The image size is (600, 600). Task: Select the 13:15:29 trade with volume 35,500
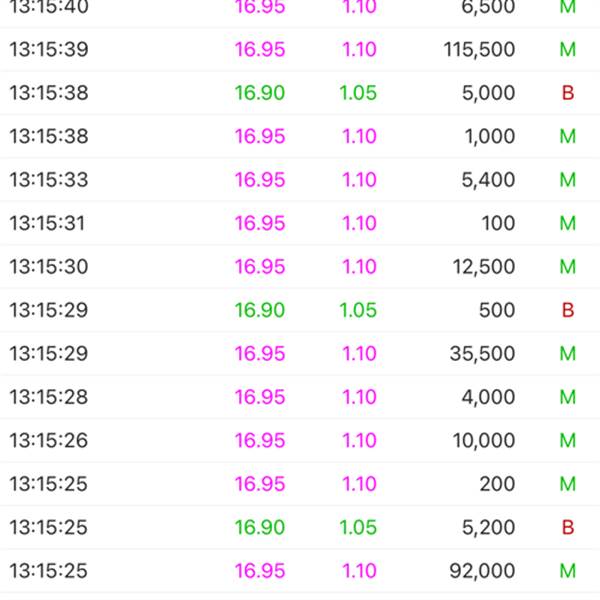(x=300, y=354)
